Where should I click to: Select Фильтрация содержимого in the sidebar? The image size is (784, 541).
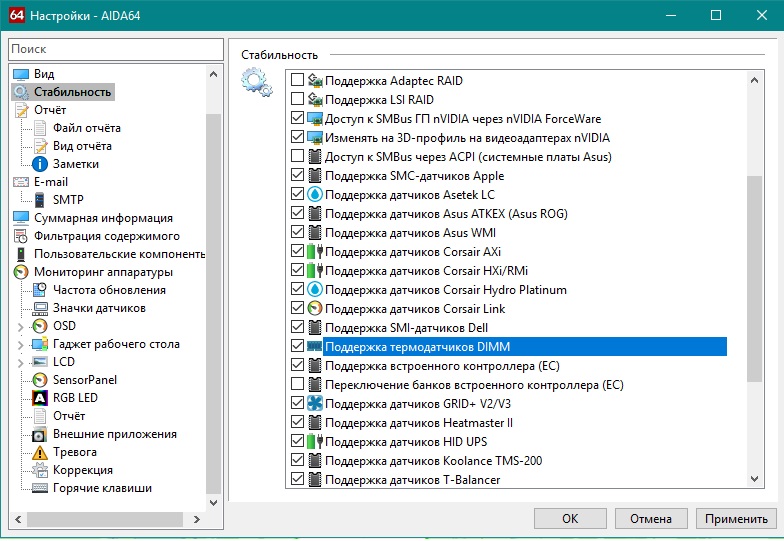click(x=106, y=236)
